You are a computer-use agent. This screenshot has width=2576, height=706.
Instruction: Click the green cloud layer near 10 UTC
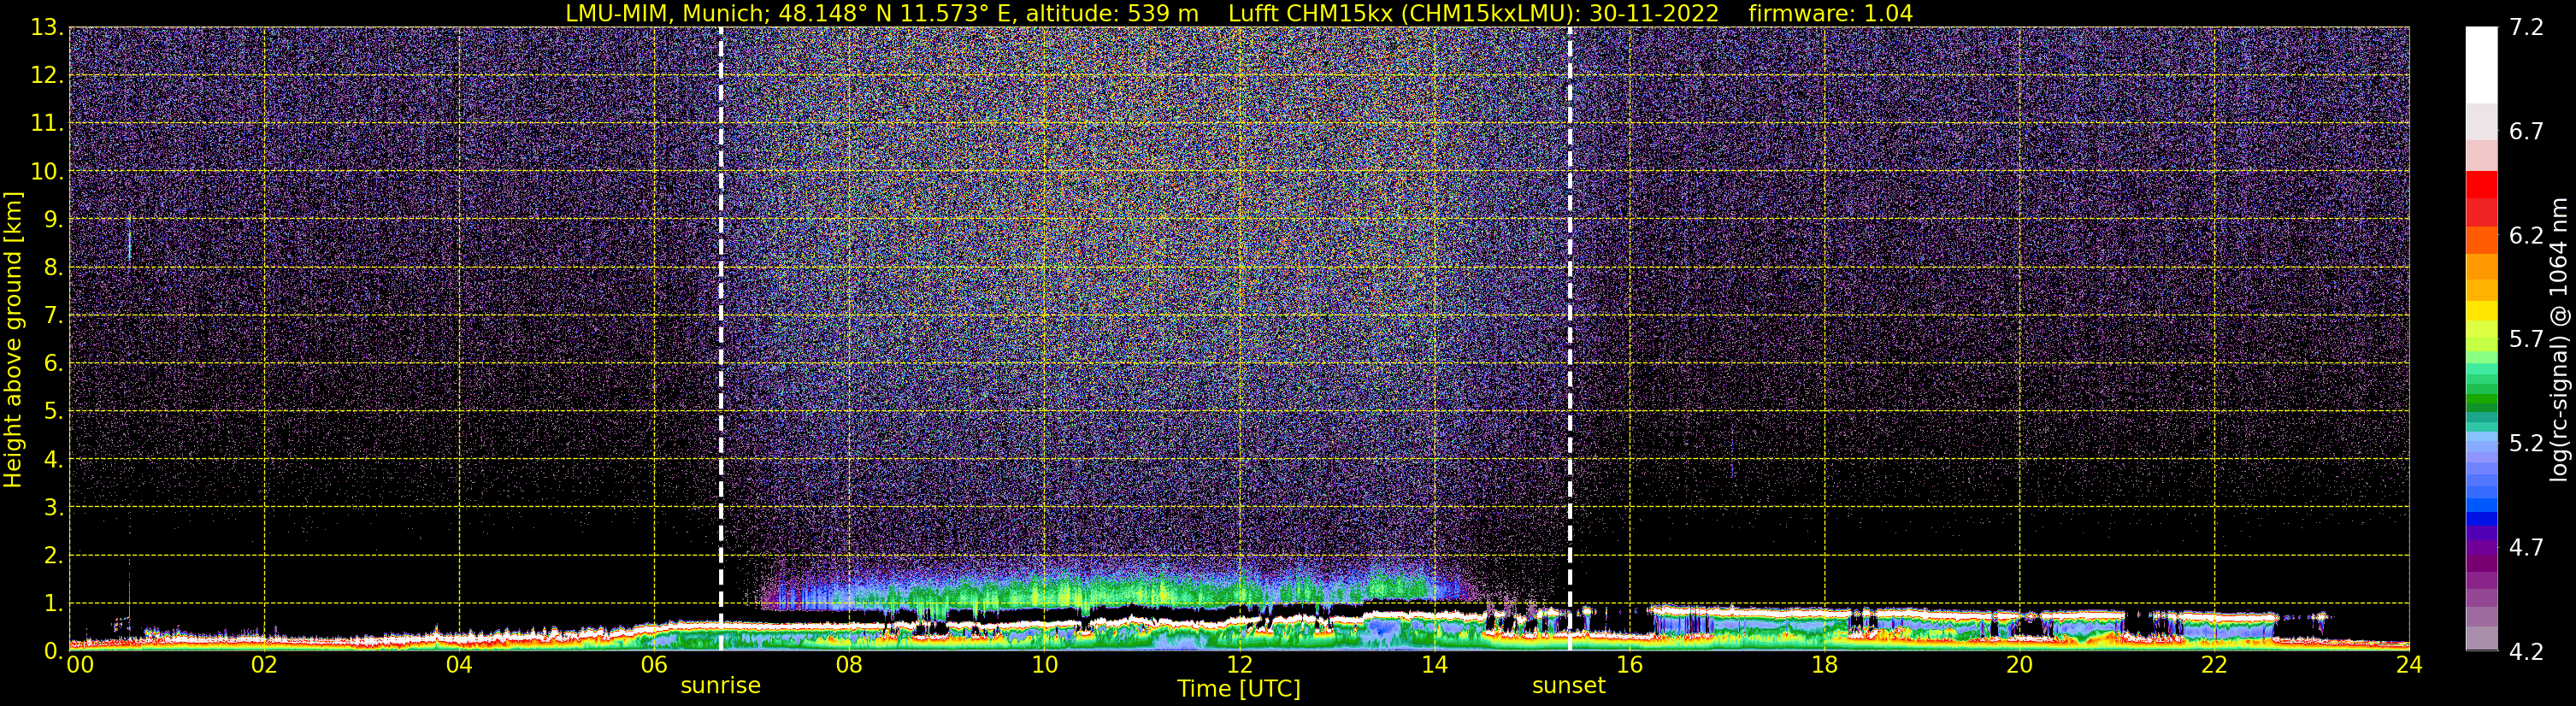click(x=1044, y=592)
